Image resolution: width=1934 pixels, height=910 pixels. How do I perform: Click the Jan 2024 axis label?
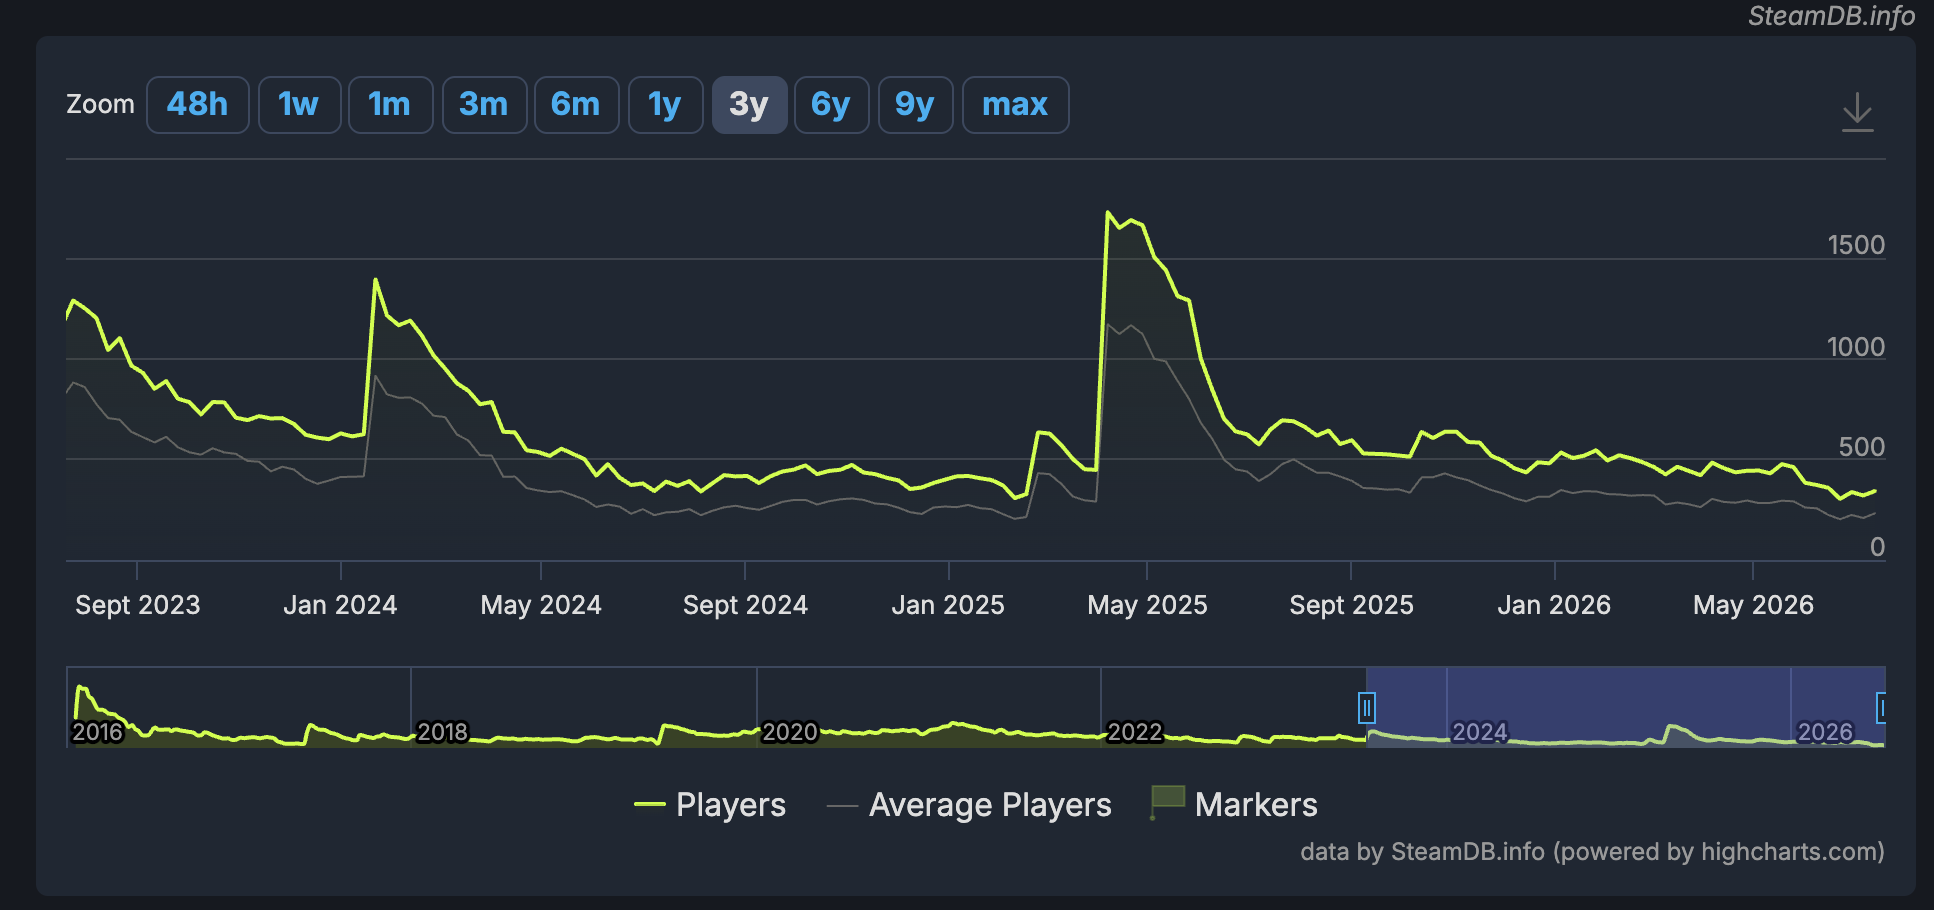[x=340, y=605]
